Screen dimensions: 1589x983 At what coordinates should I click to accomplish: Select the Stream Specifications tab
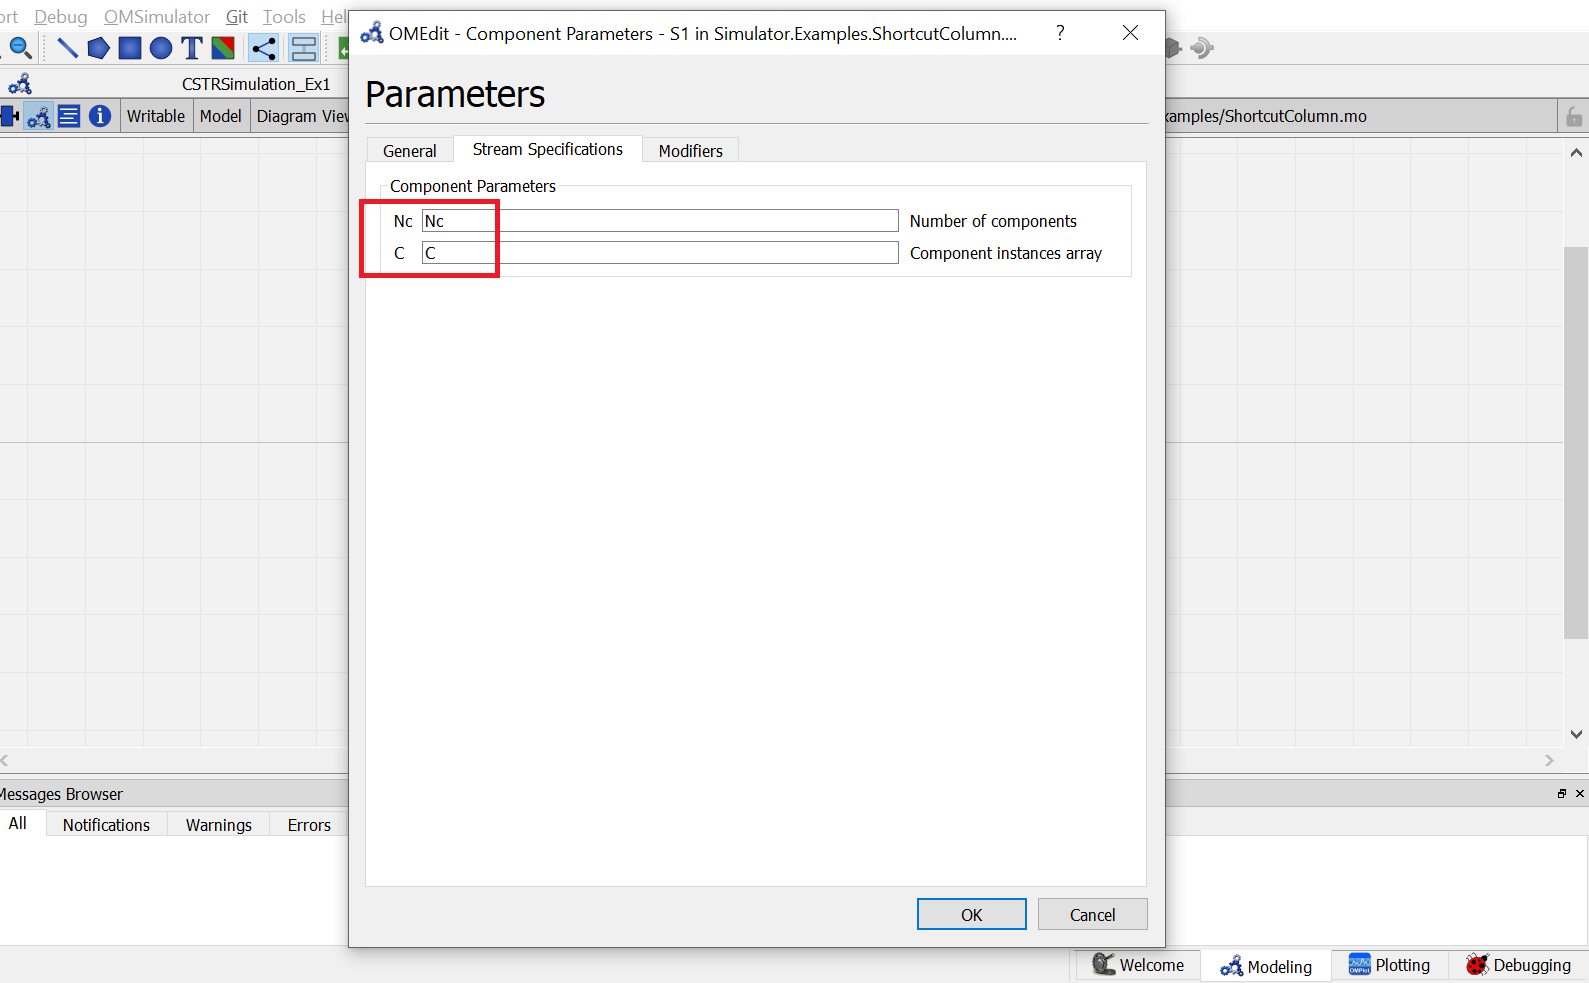(x=548, y=149)
